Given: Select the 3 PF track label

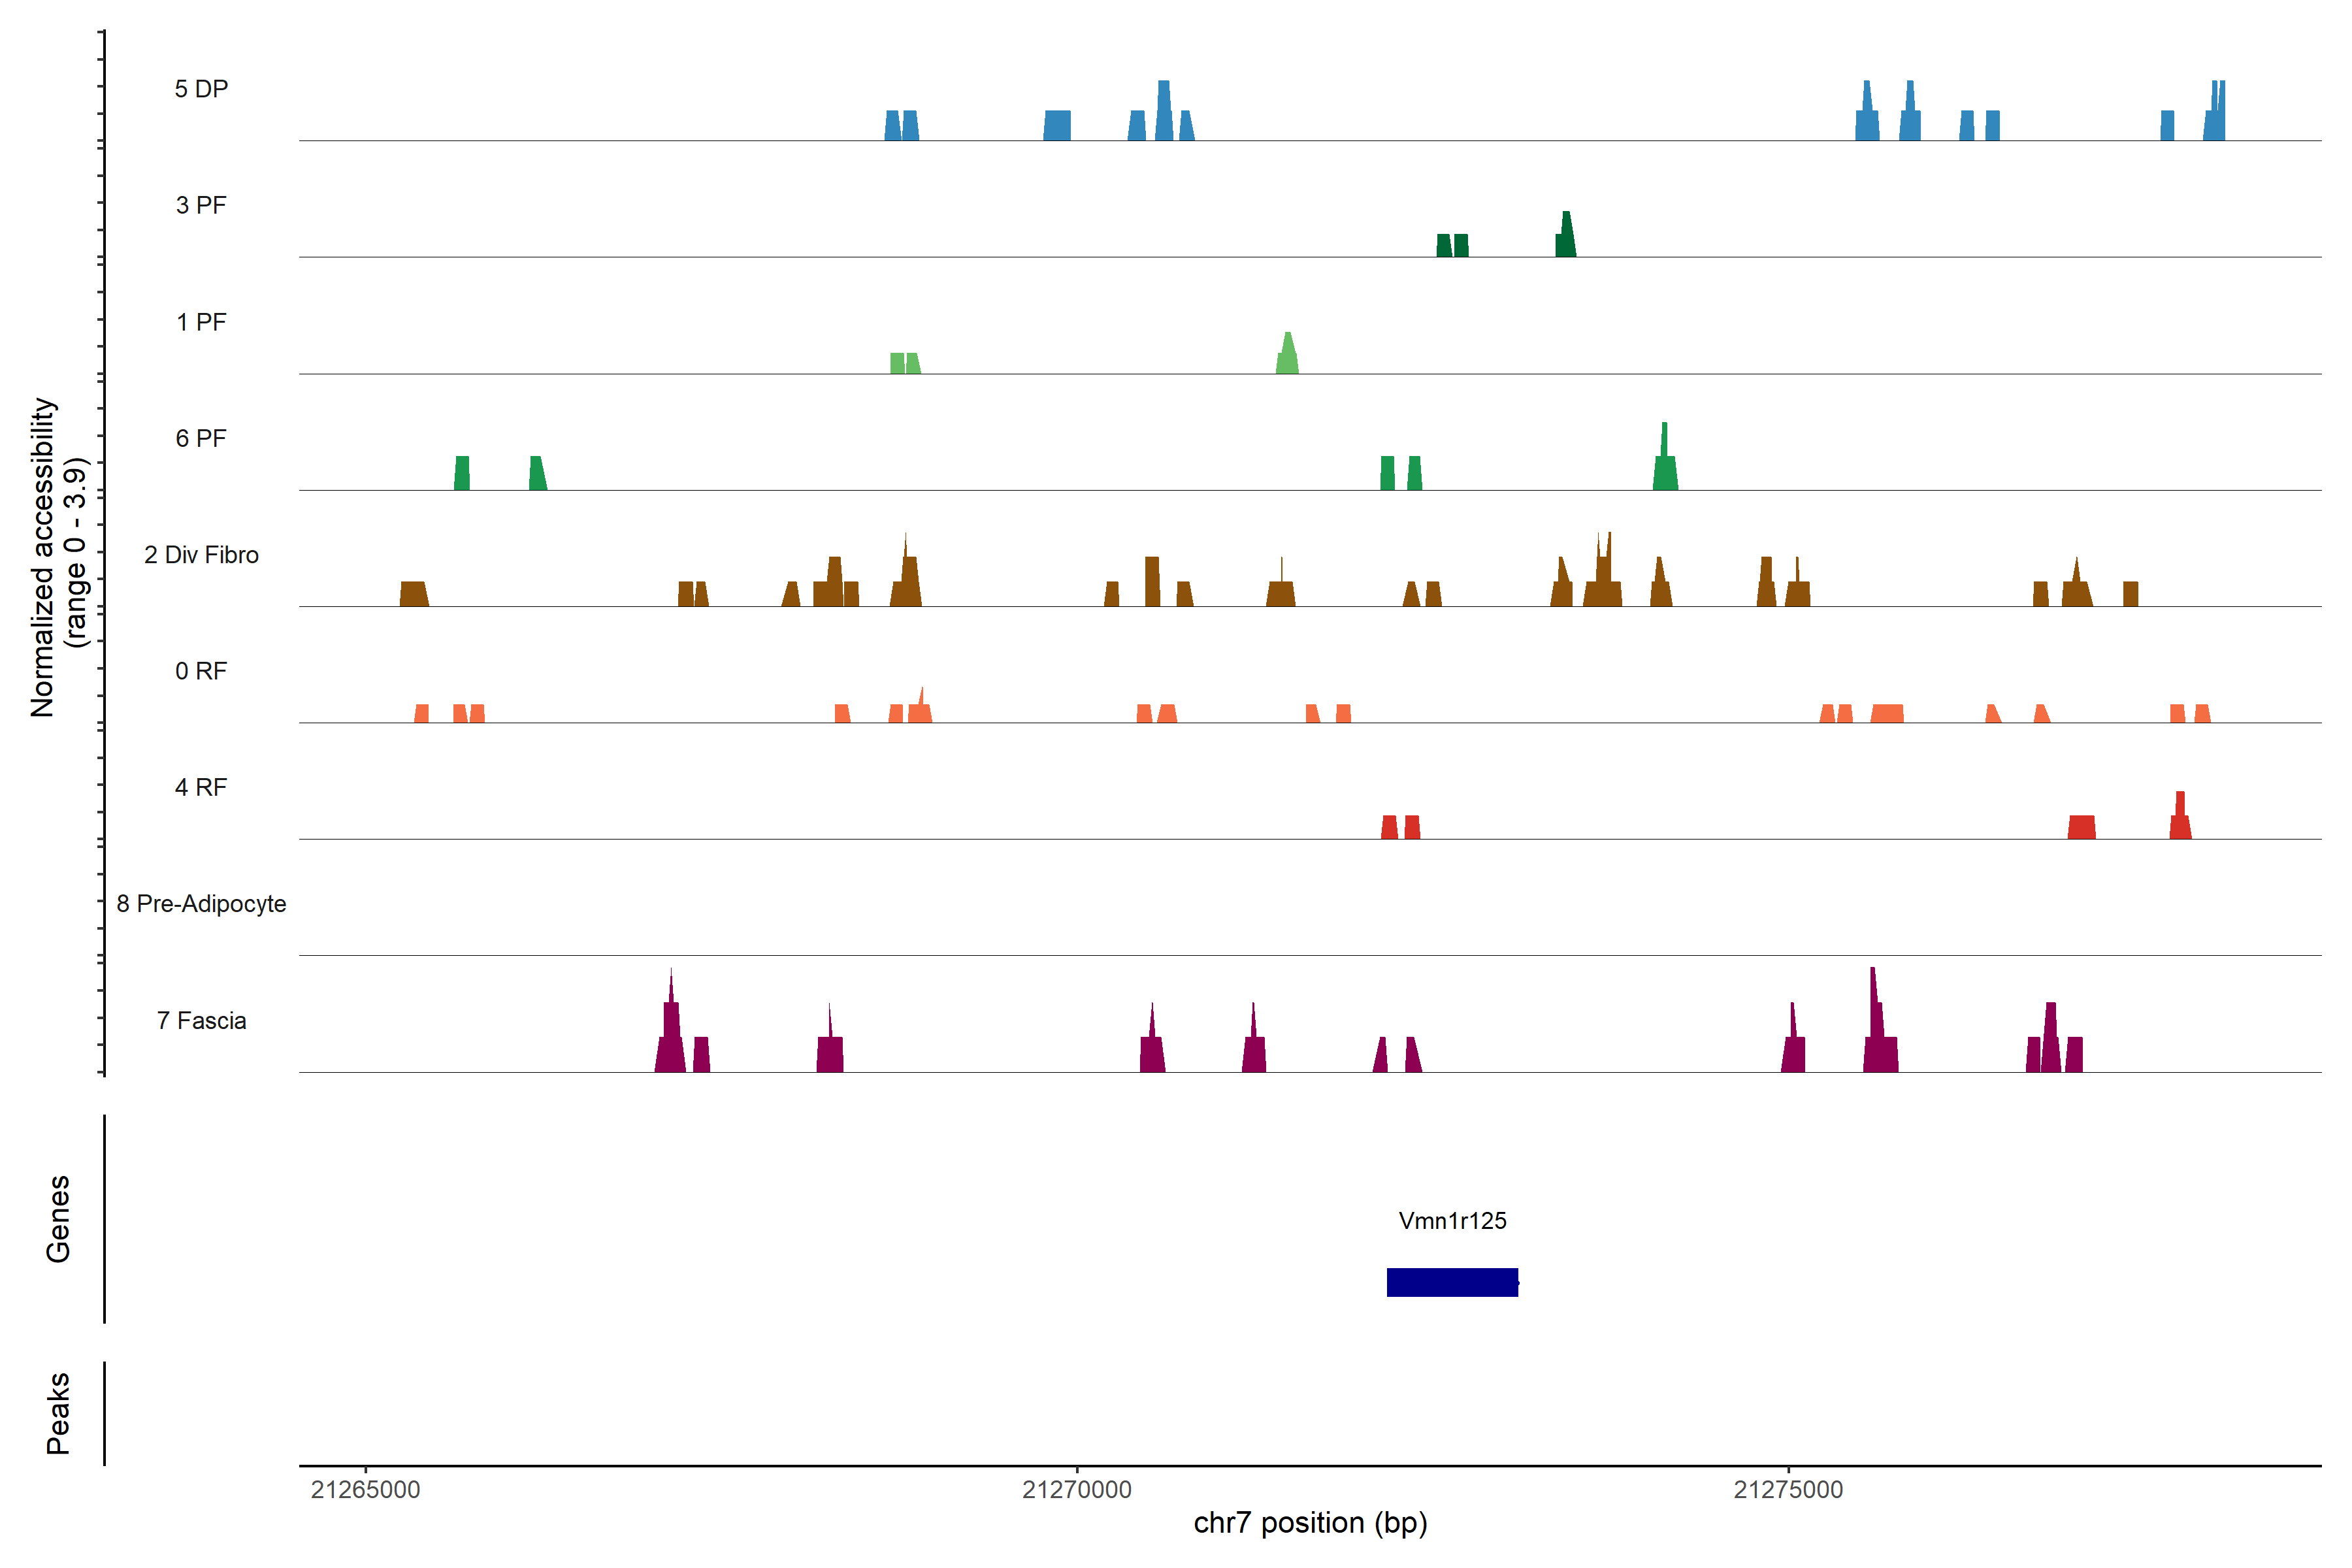Looking at the screenshot, I should (201, 205).
